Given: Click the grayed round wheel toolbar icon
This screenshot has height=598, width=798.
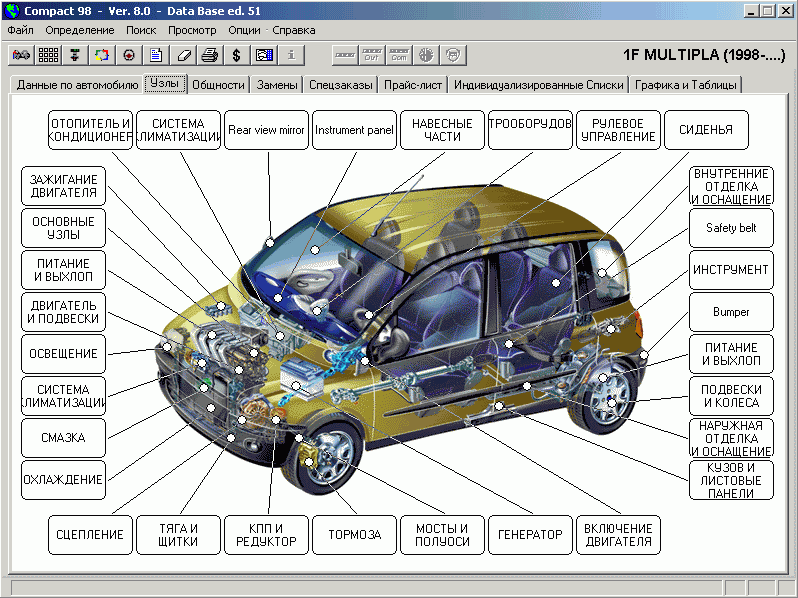Looking at the screenshot, I should tap(426, 55).
